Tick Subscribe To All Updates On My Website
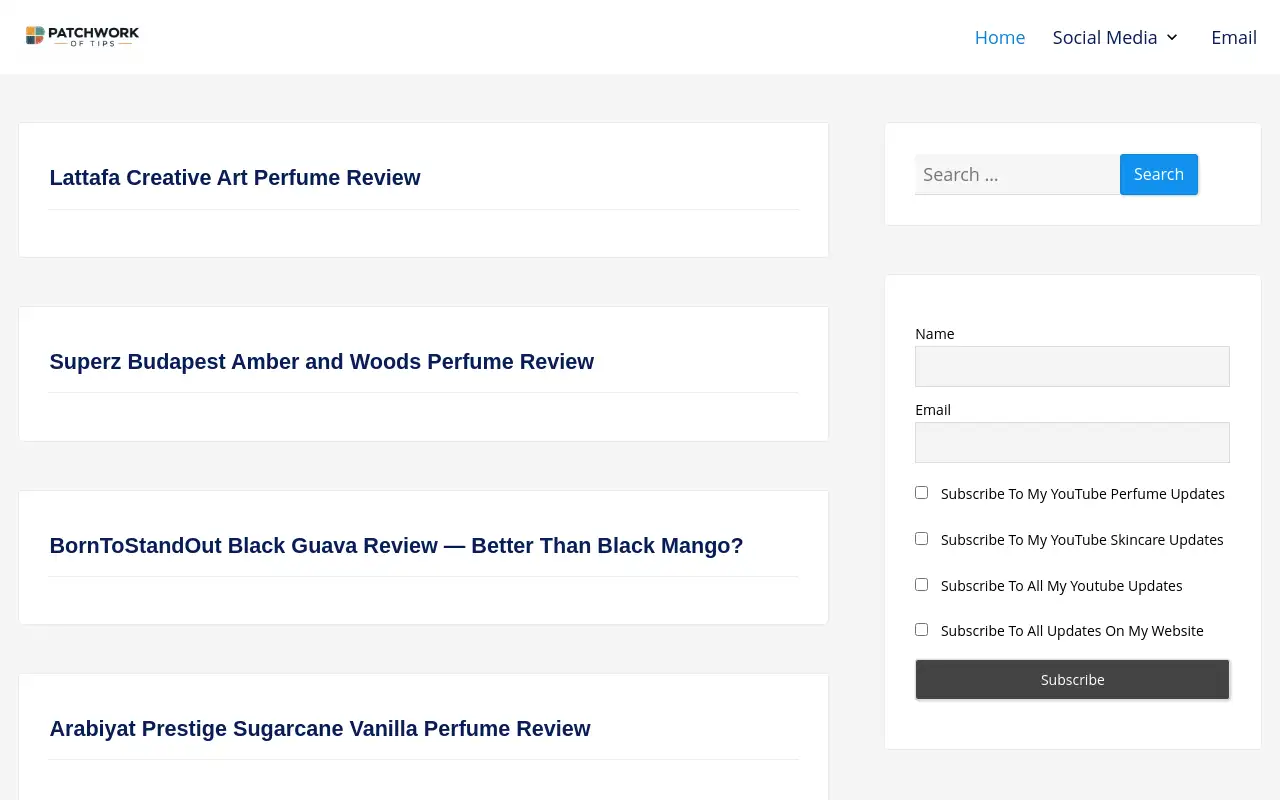Screen dimensions: 1280x800 921,630
